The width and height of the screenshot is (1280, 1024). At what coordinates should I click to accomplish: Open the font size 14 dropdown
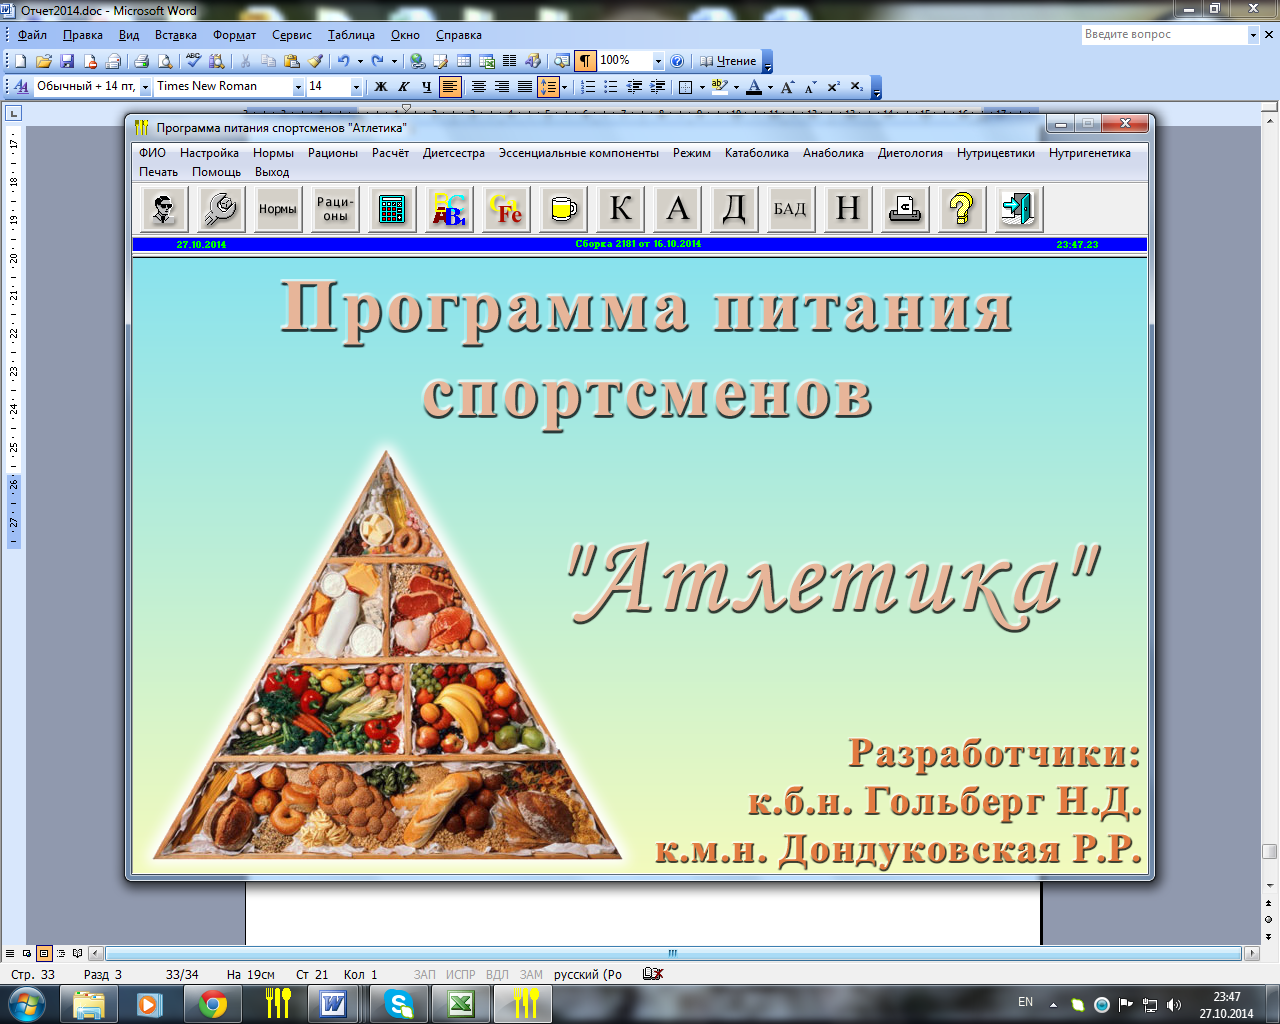356,87
